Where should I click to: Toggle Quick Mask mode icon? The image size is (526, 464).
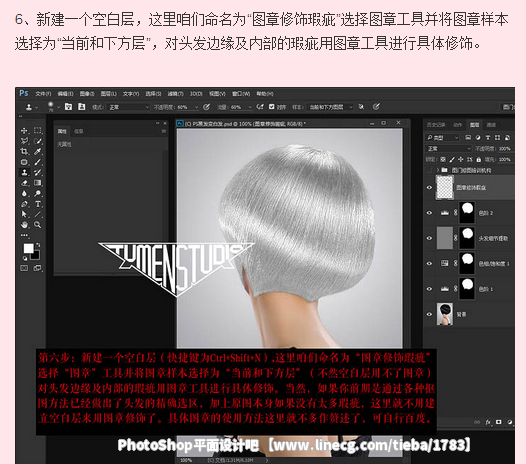(x=24, y=268)
